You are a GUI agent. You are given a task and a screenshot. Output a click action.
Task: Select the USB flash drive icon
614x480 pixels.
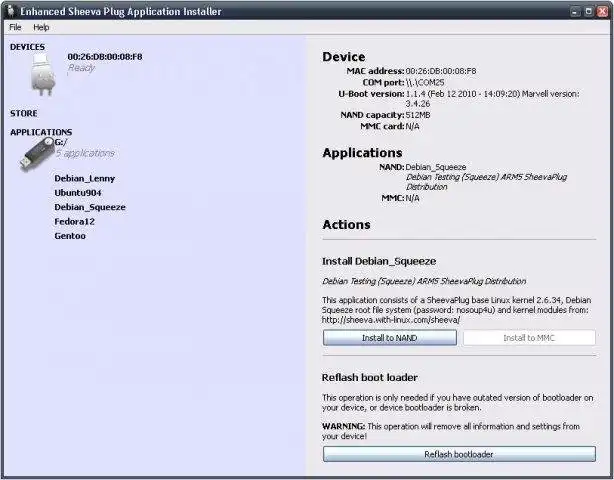(36, 154)
